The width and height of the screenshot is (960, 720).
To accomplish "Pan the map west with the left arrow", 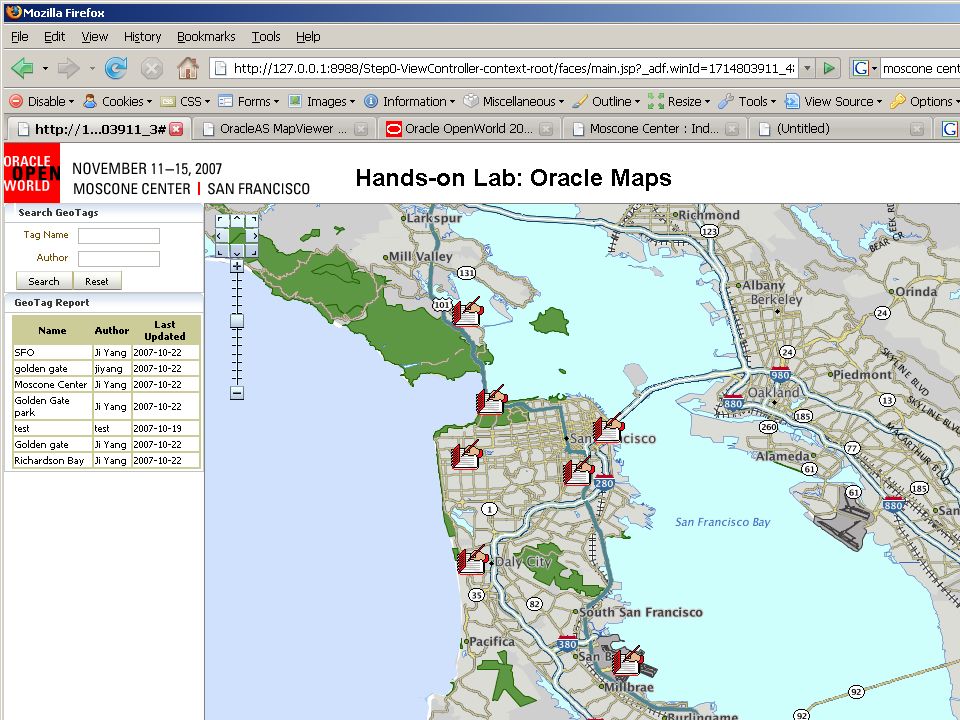I will tap(221, 235).
